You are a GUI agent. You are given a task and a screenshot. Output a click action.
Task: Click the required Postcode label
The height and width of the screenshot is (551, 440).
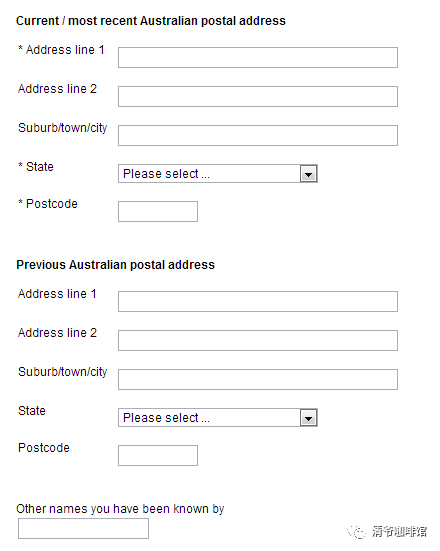tap(48, 203)
